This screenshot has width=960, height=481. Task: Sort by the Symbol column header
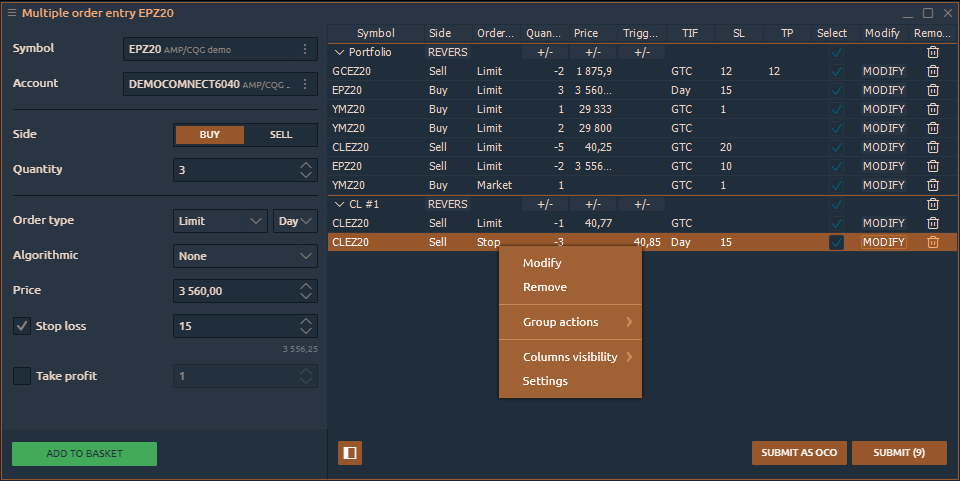click(376, 33)
